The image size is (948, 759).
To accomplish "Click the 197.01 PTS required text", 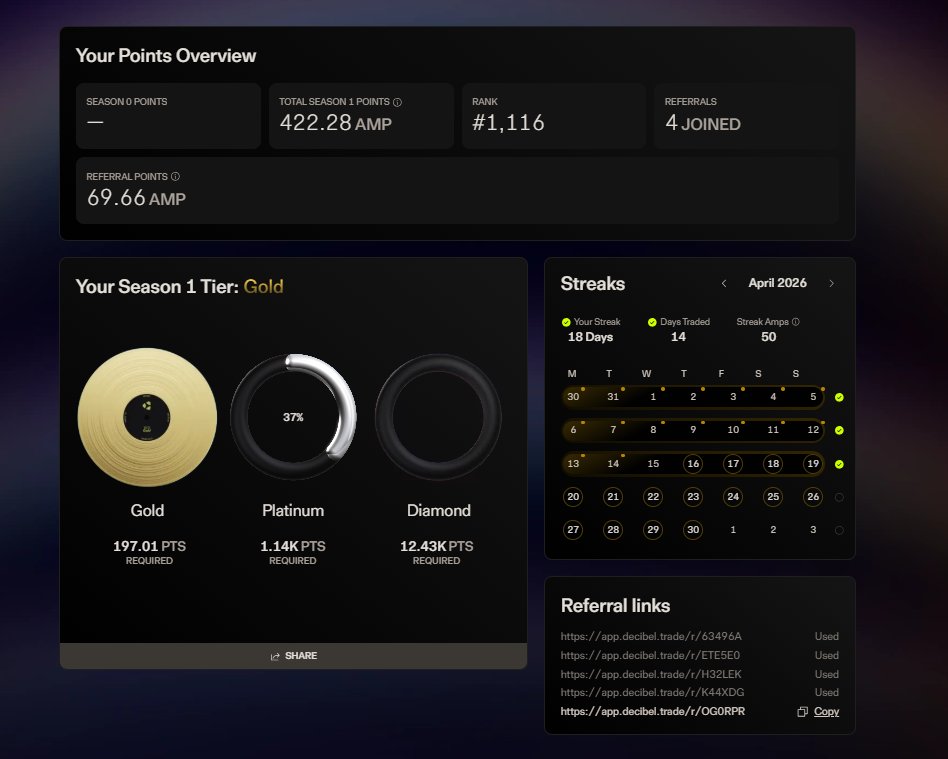I will [149, 552].
